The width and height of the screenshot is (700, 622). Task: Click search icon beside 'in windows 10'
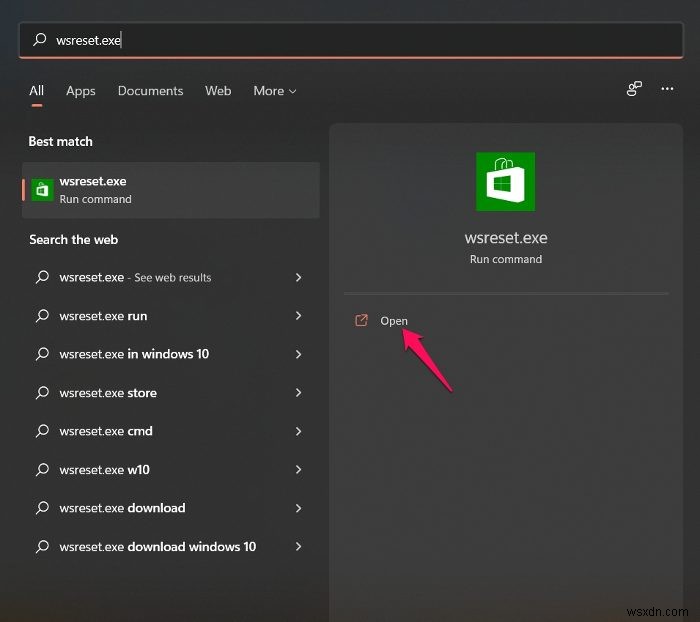[42, 354]
